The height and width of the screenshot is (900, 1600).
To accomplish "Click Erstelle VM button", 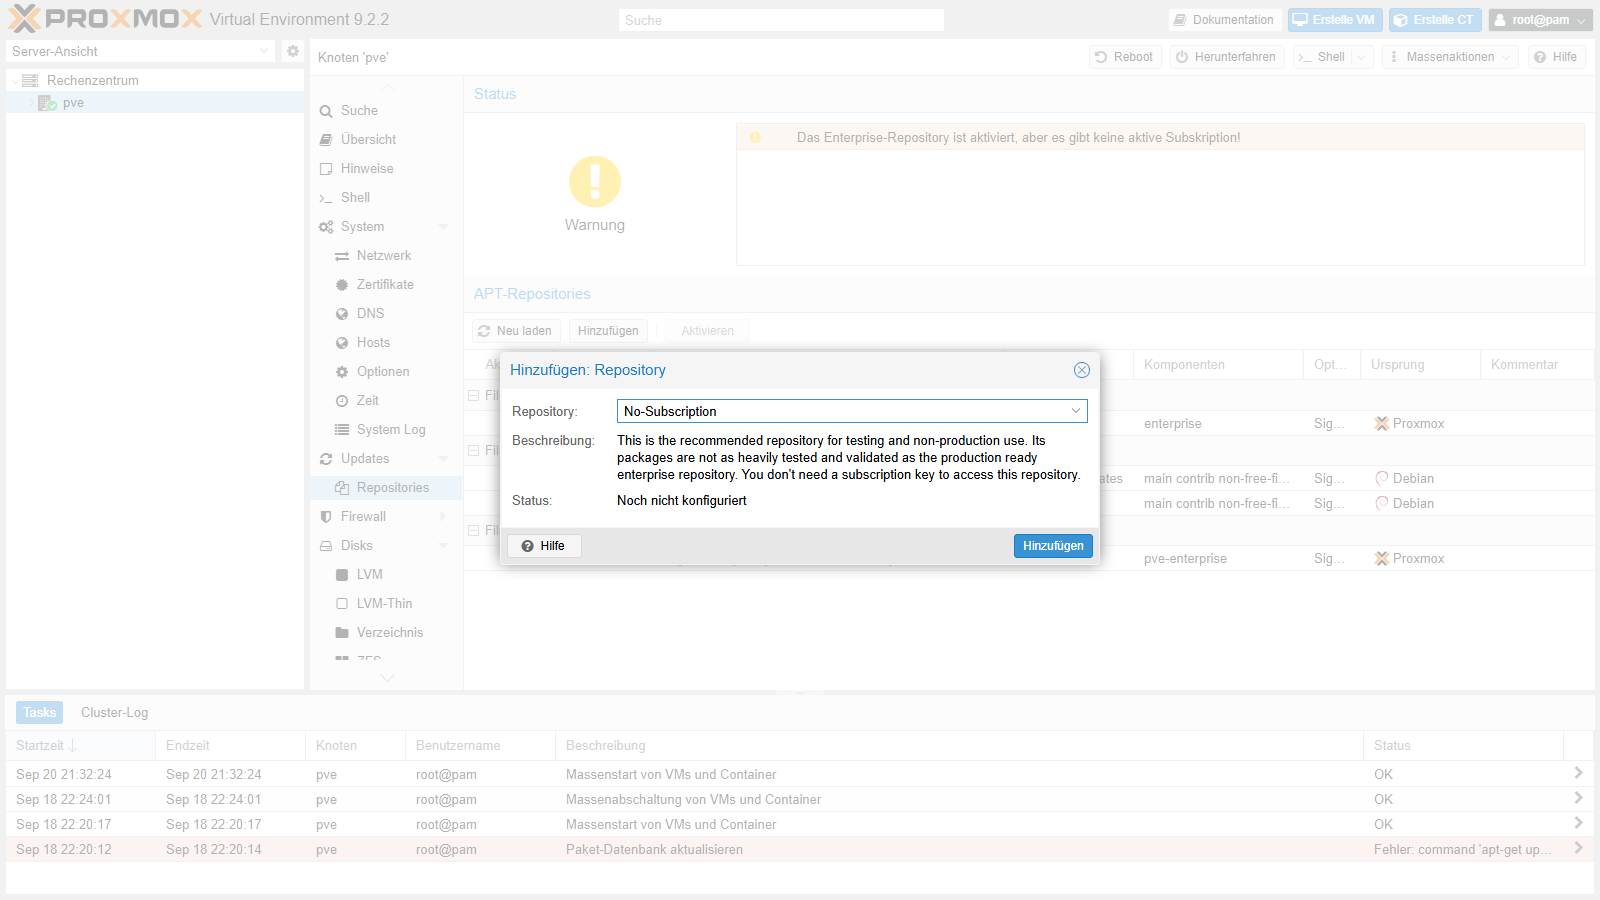I will coord(1334,20).
